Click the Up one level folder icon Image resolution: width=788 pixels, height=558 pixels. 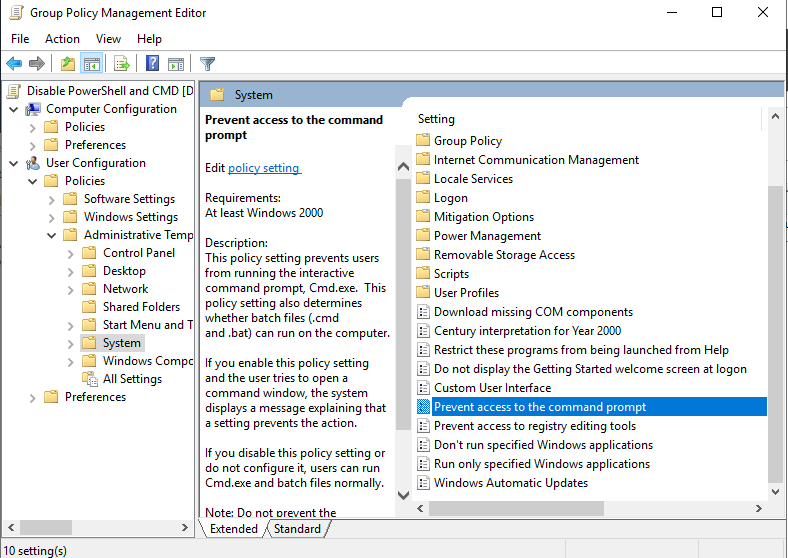tap(67, 64)
